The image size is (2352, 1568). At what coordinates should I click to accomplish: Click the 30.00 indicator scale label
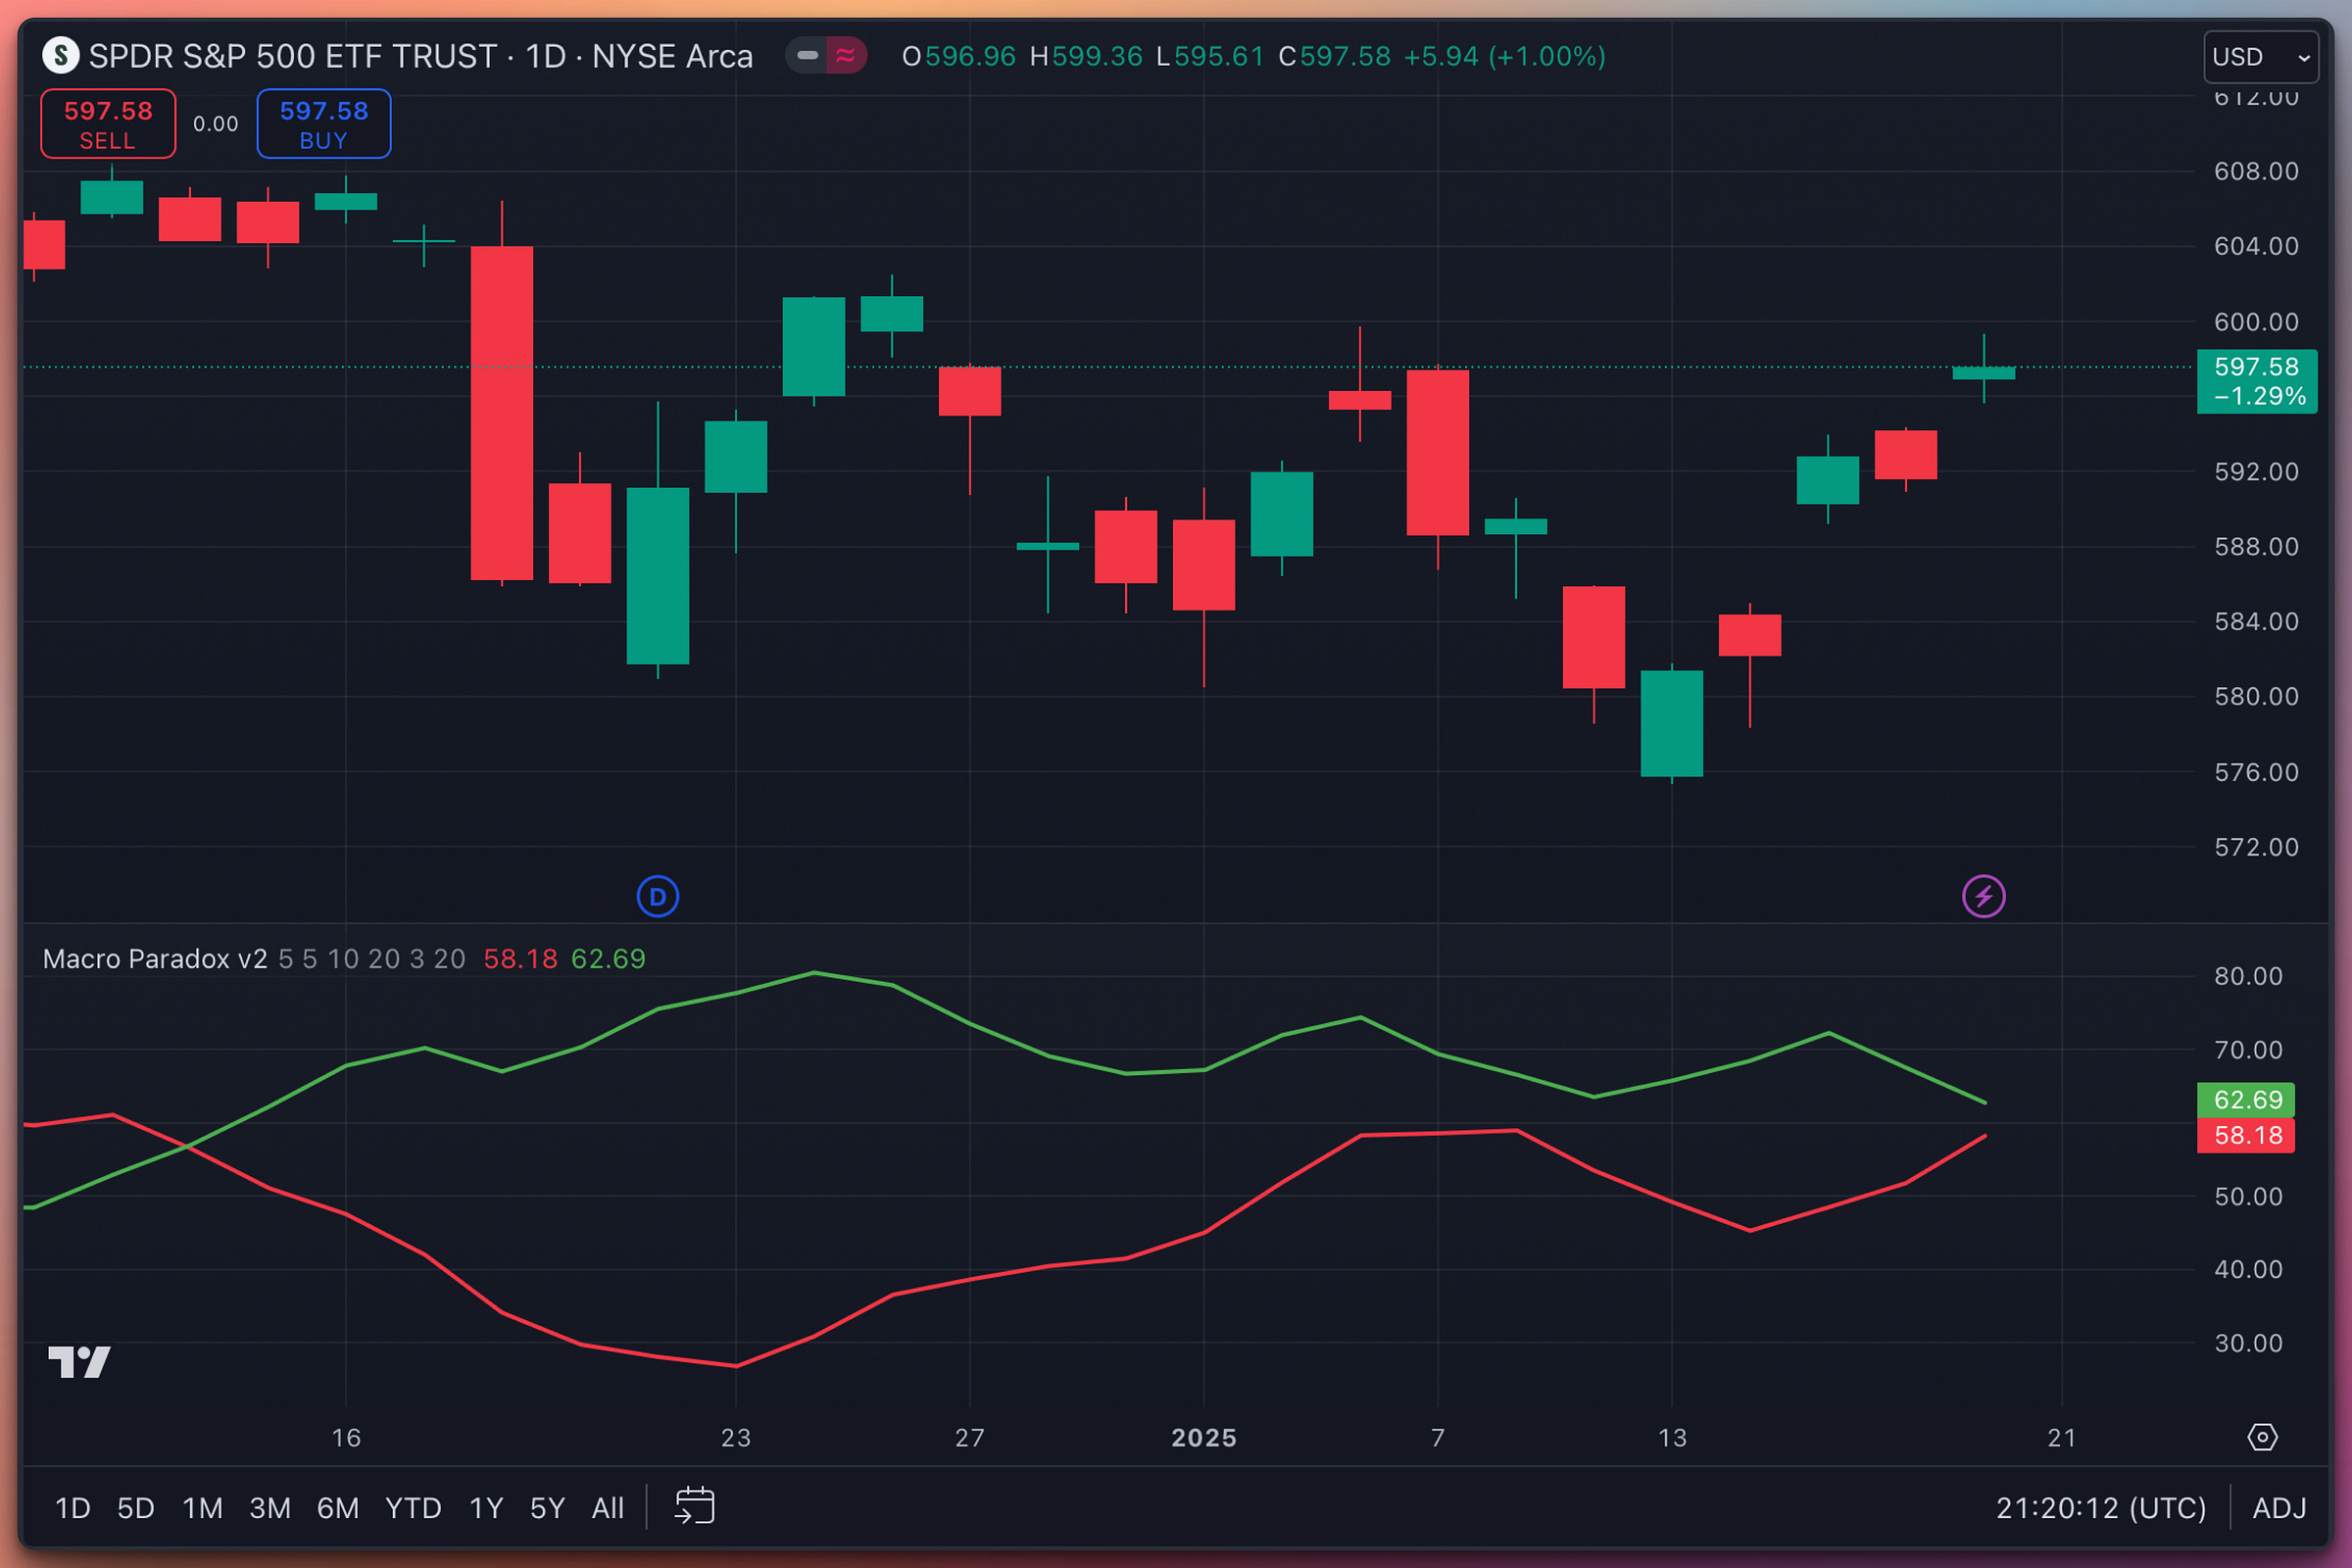pyautogui.click(x=2248, y=1343)
